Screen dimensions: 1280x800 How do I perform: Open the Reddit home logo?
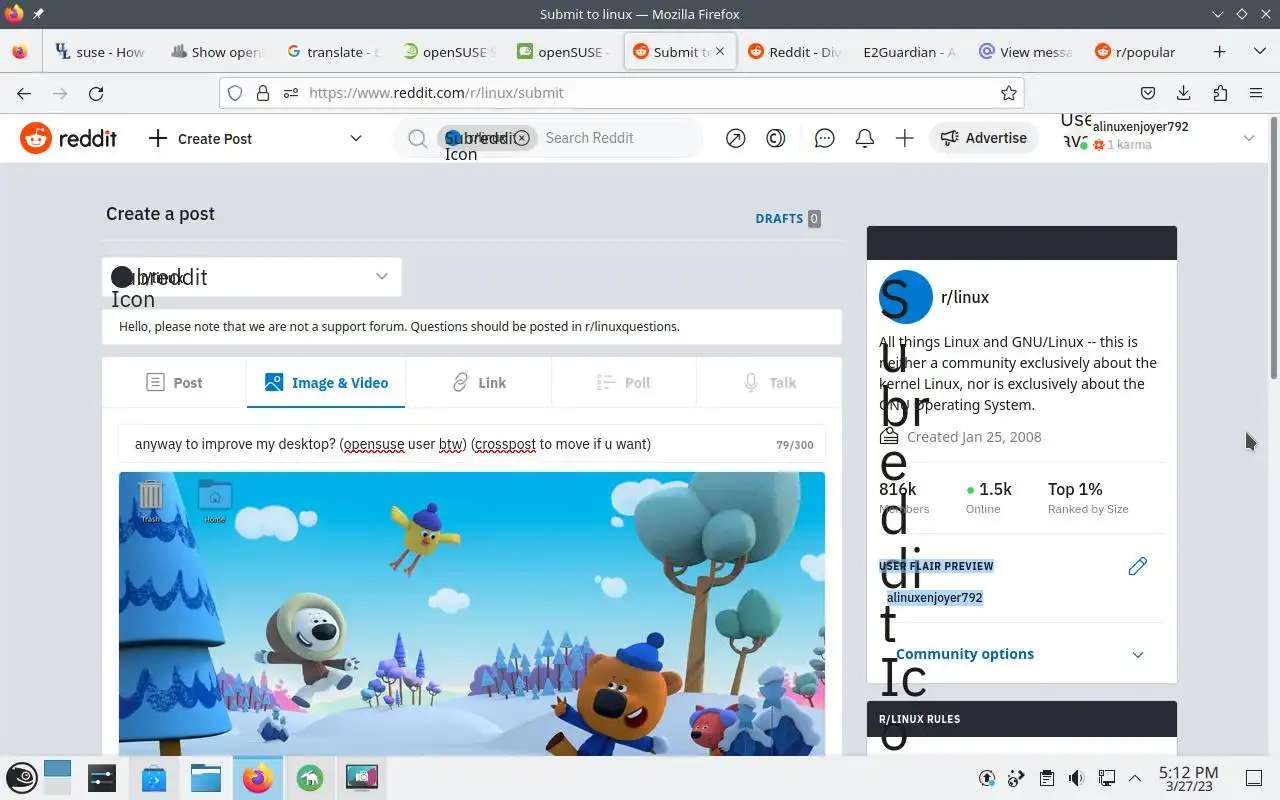(68, 138)
